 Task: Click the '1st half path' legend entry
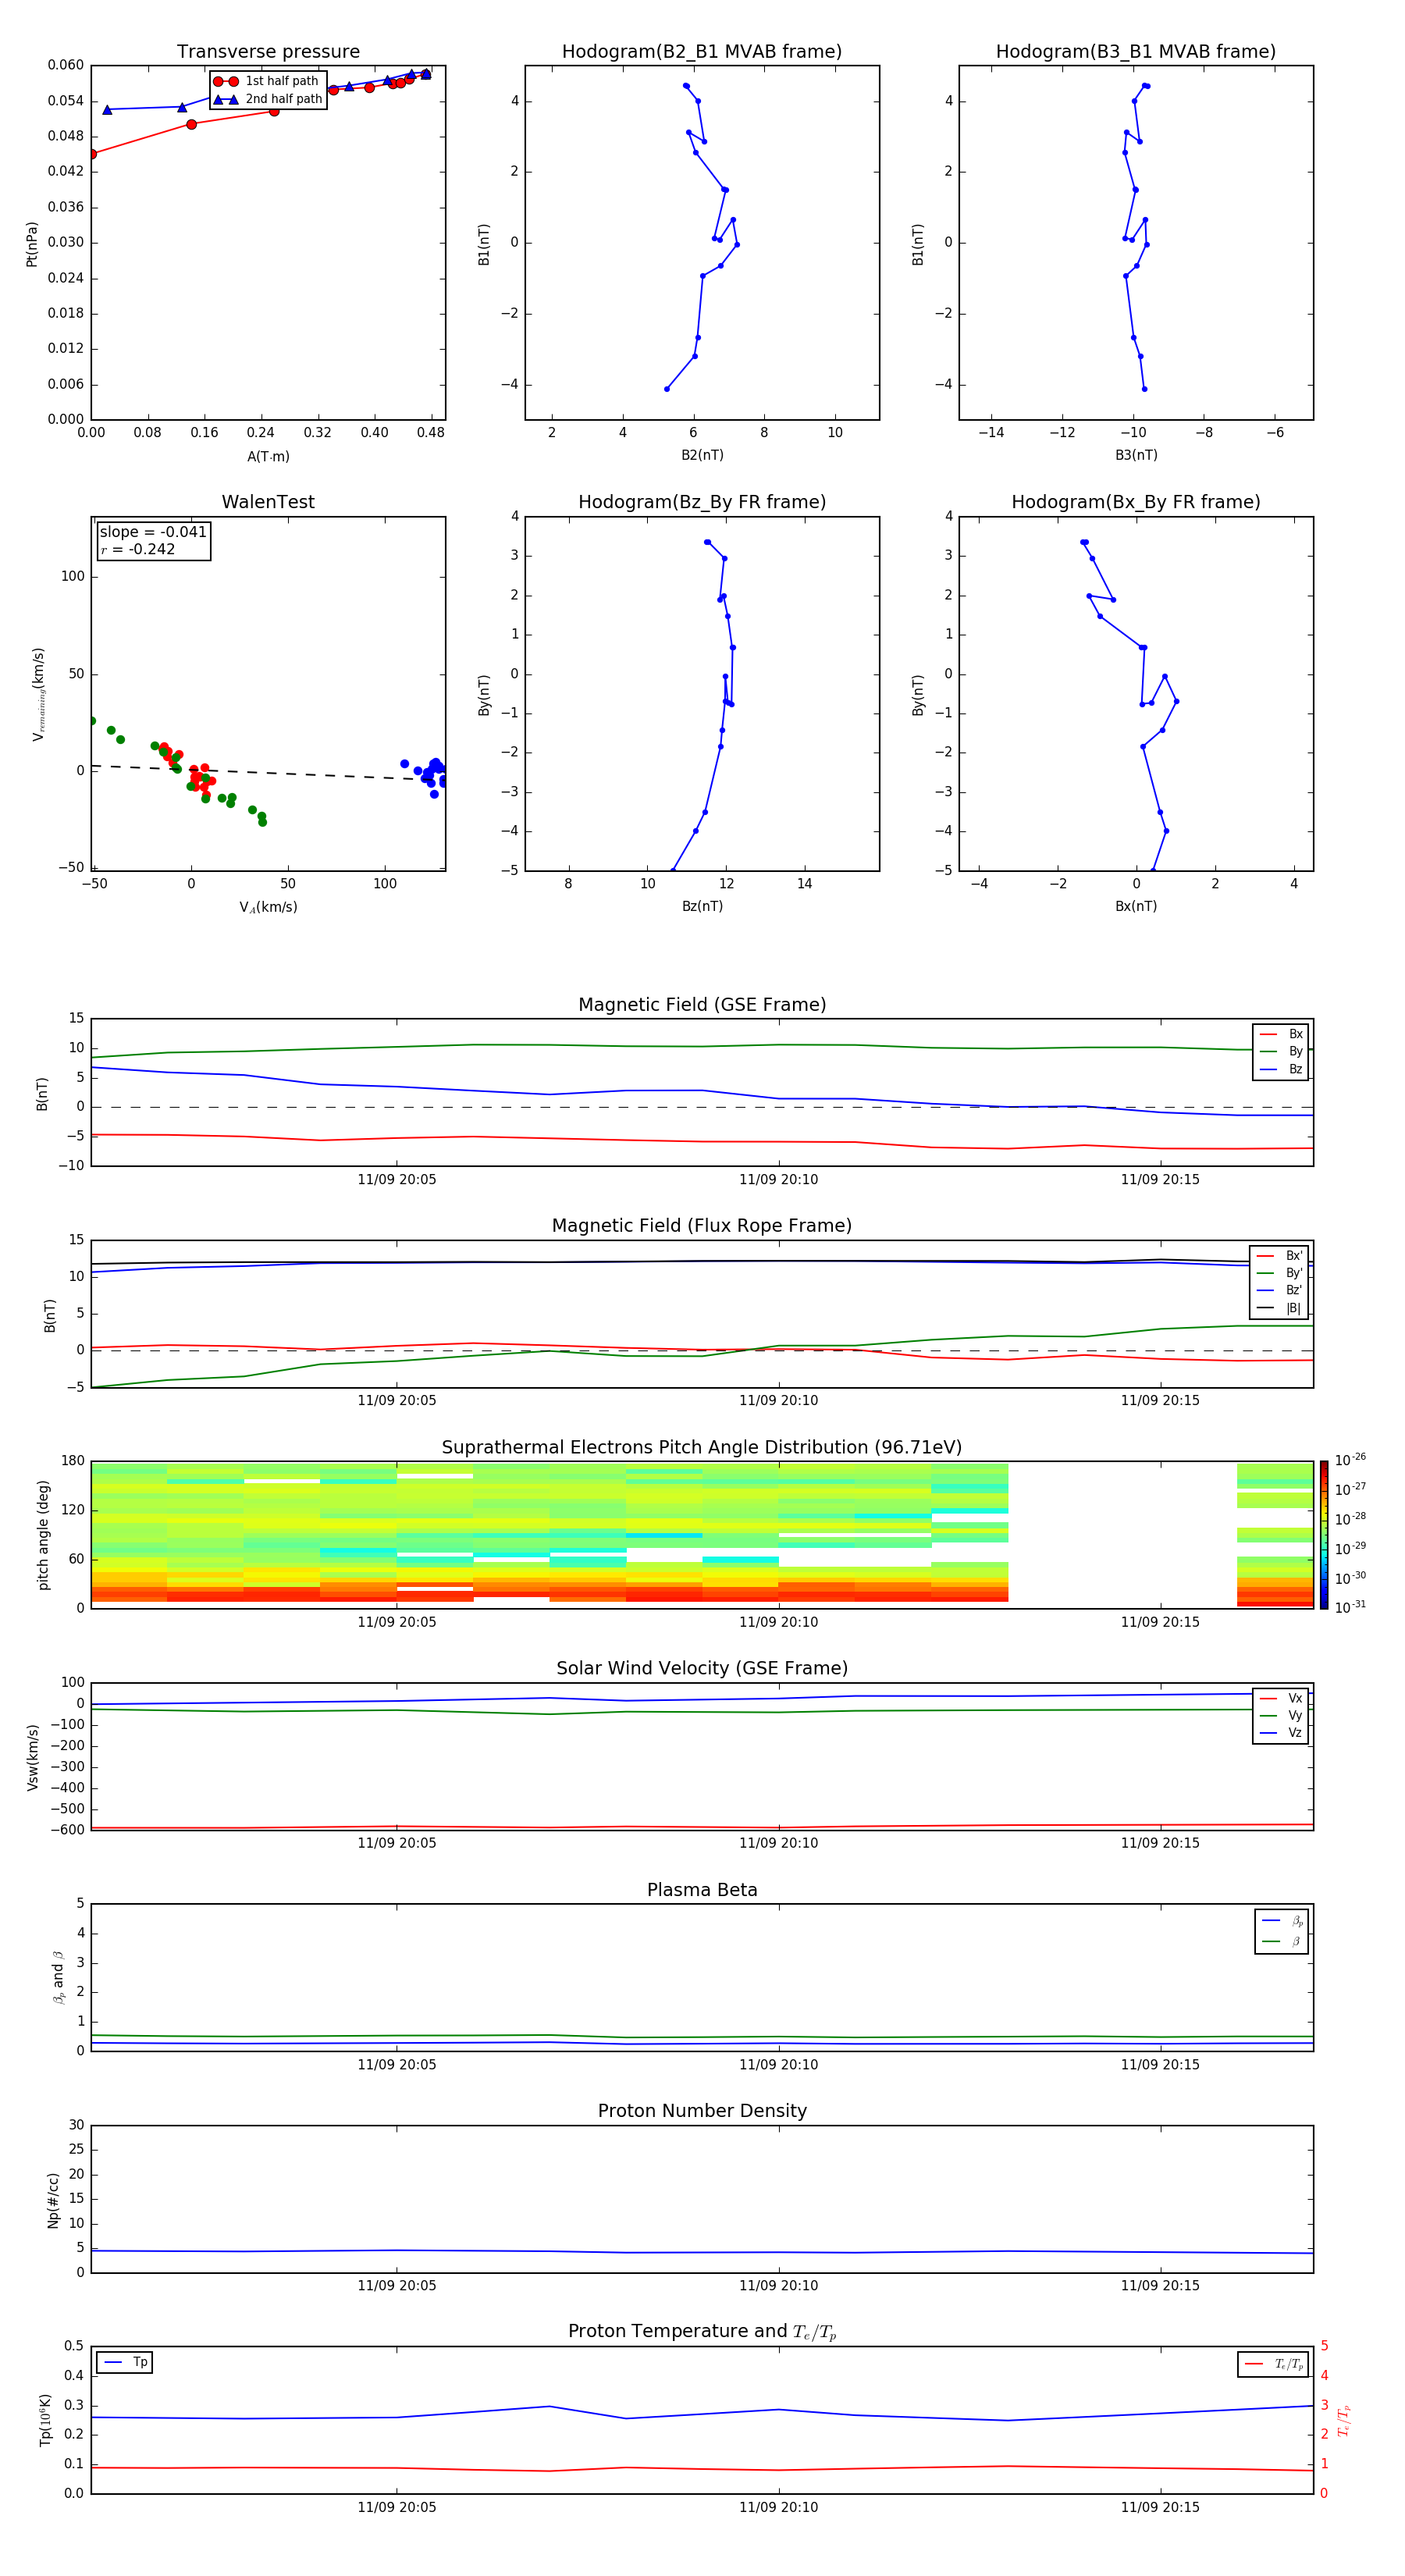click(267, 81)
